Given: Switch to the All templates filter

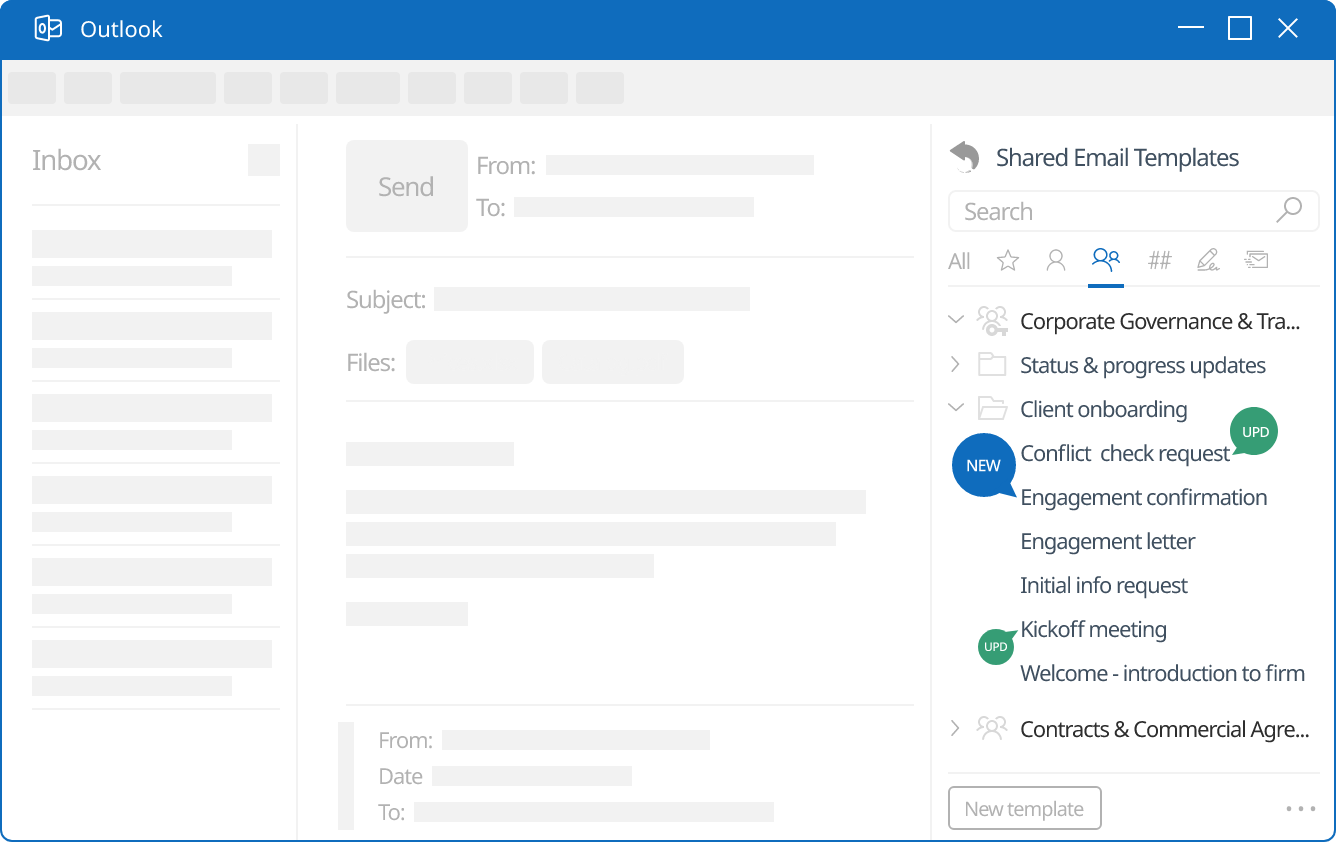Looking at the screenshot, I should (x=958, y=260).
